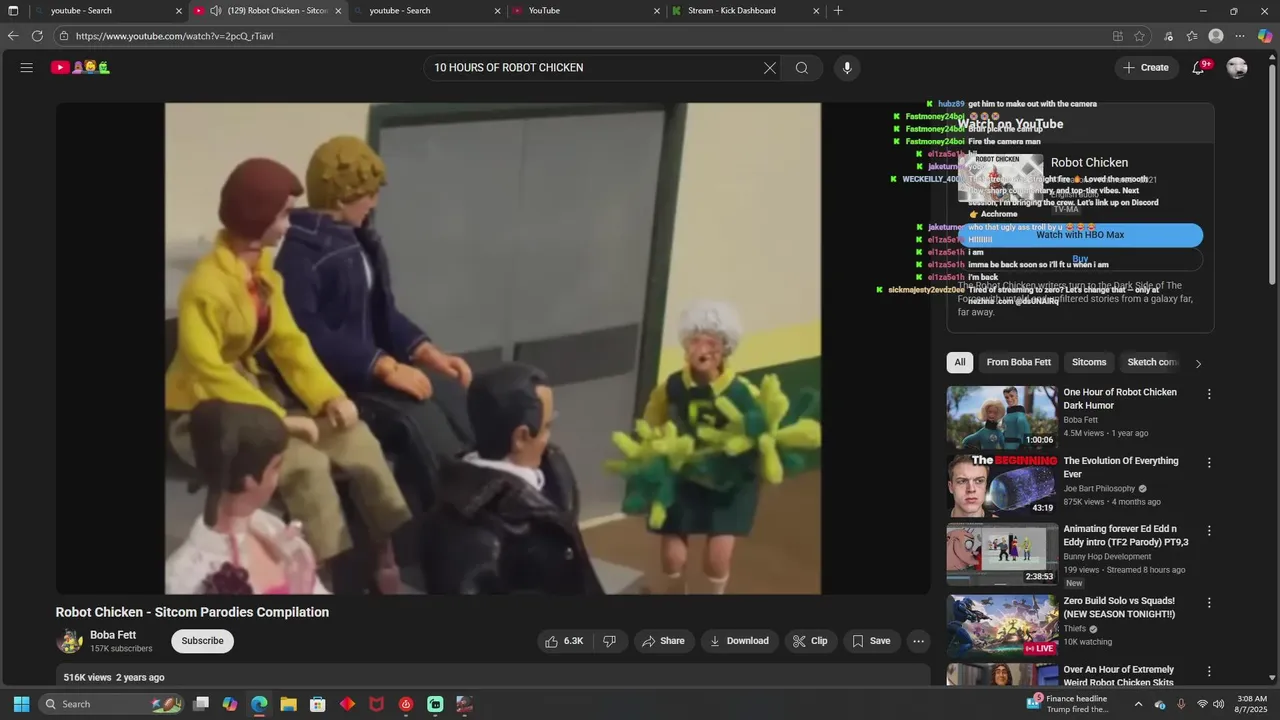The image size is (1280, 720).
Task: Open Windows Start menu
Action: tap(21, 704)
